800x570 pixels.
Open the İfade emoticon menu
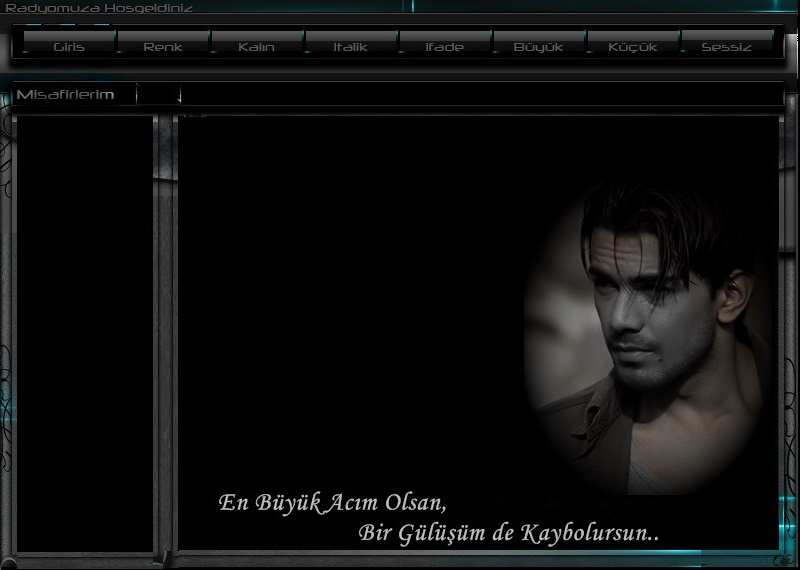pyautogui.click(x=445, y=46)
